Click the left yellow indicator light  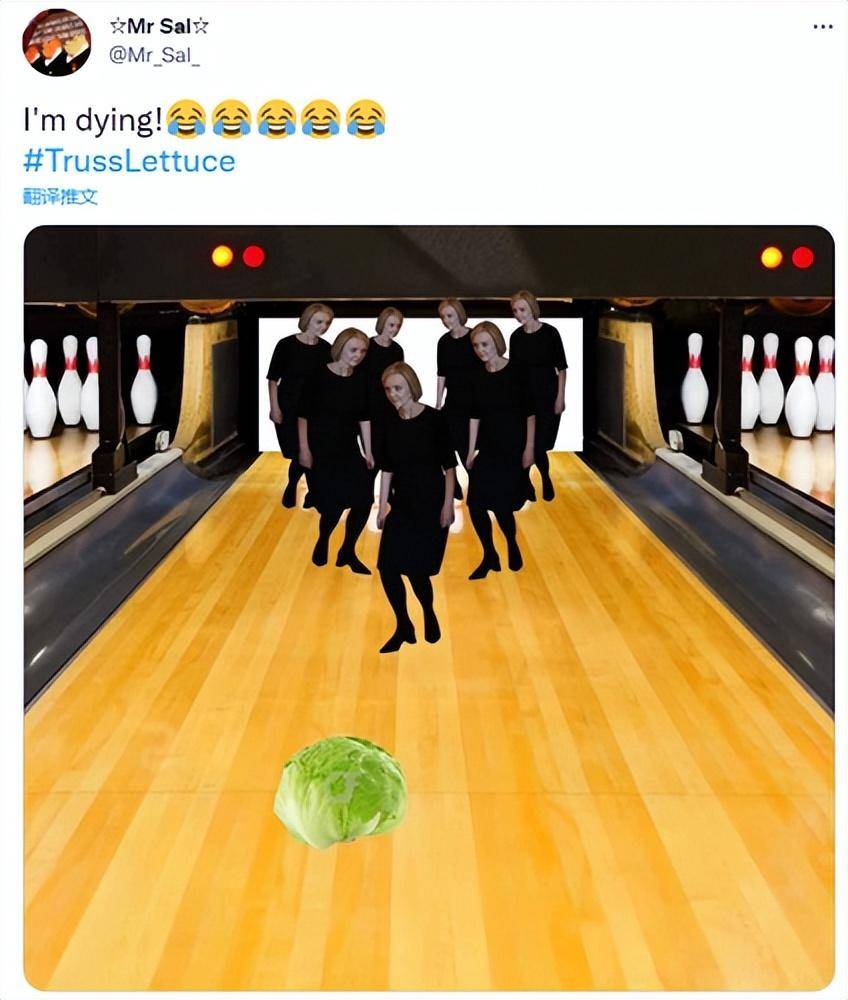tap(223, 256)
